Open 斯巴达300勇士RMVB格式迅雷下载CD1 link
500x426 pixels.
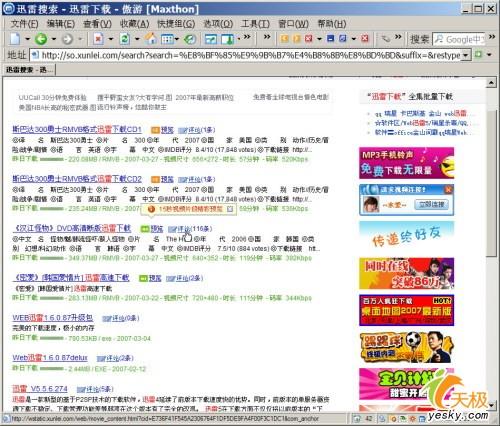(77, 130)
